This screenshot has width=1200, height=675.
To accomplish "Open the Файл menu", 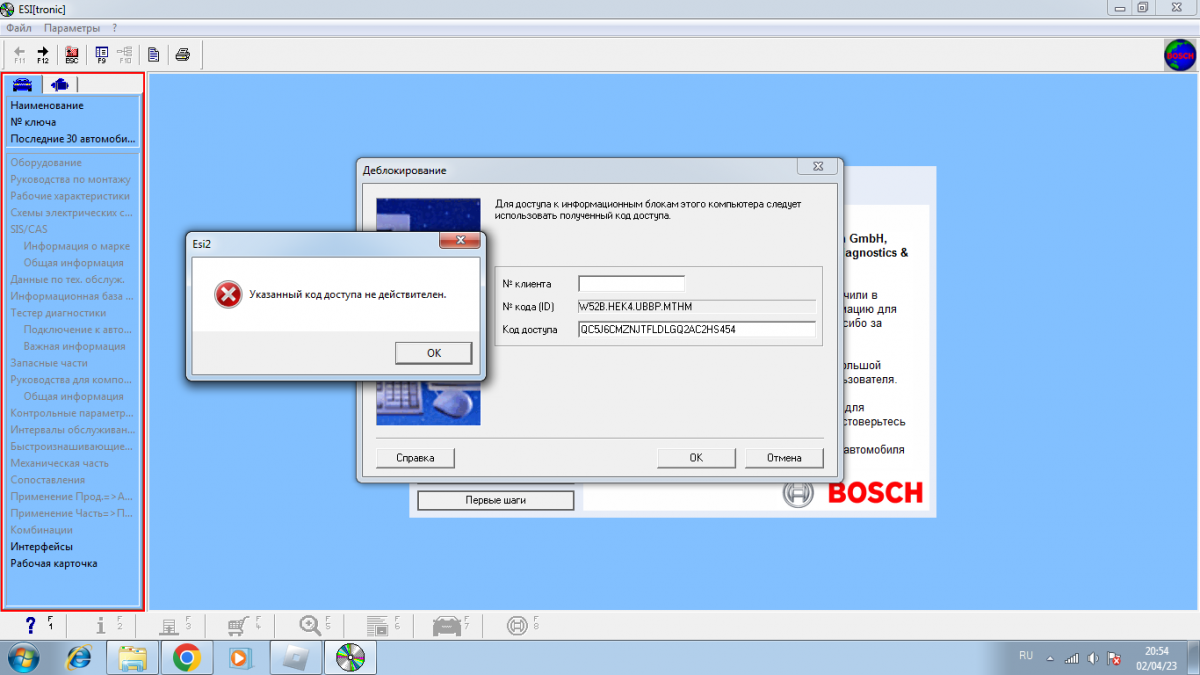I will pyautogui.click(x=19, y=28).
